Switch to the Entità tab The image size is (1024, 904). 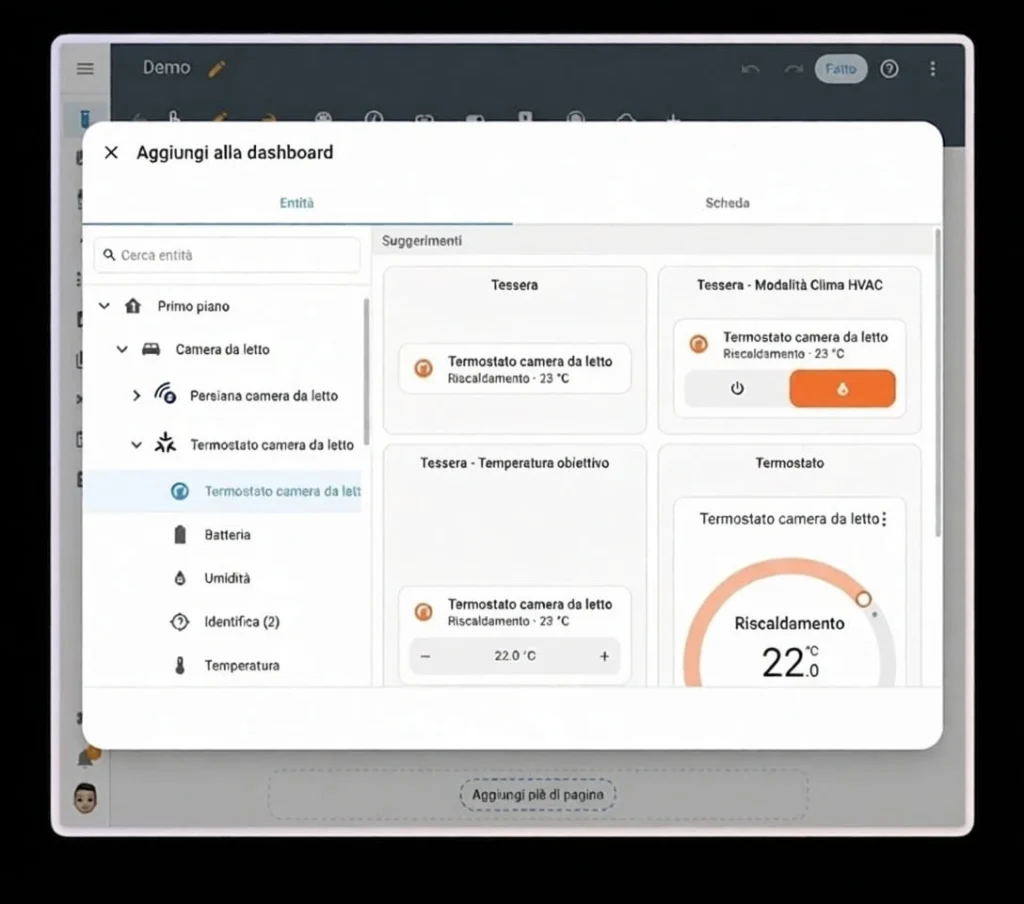click(x=296, y=203)
